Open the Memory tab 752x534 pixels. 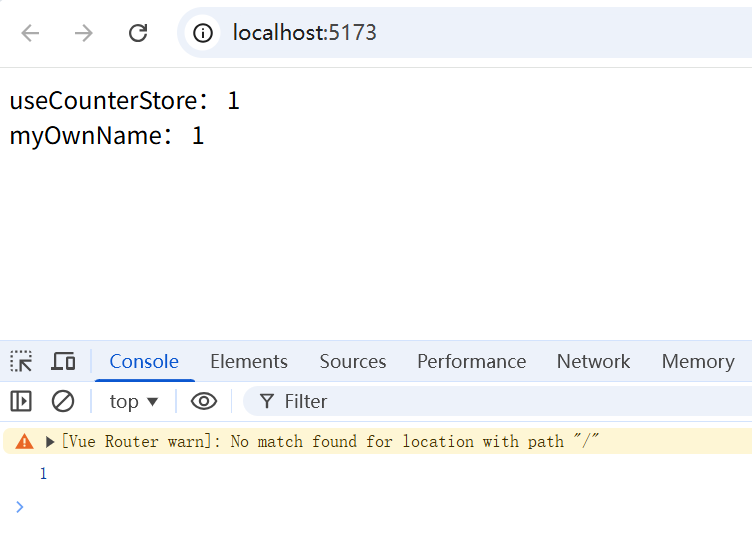(698, 361)
